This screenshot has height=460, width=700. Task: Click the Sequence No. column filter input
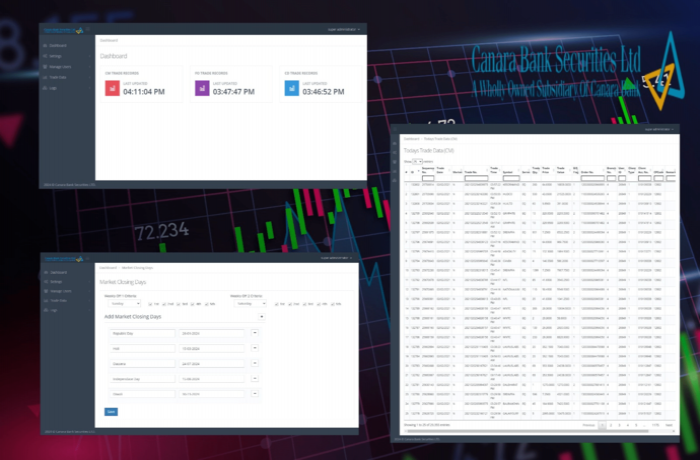pos(428,178)
